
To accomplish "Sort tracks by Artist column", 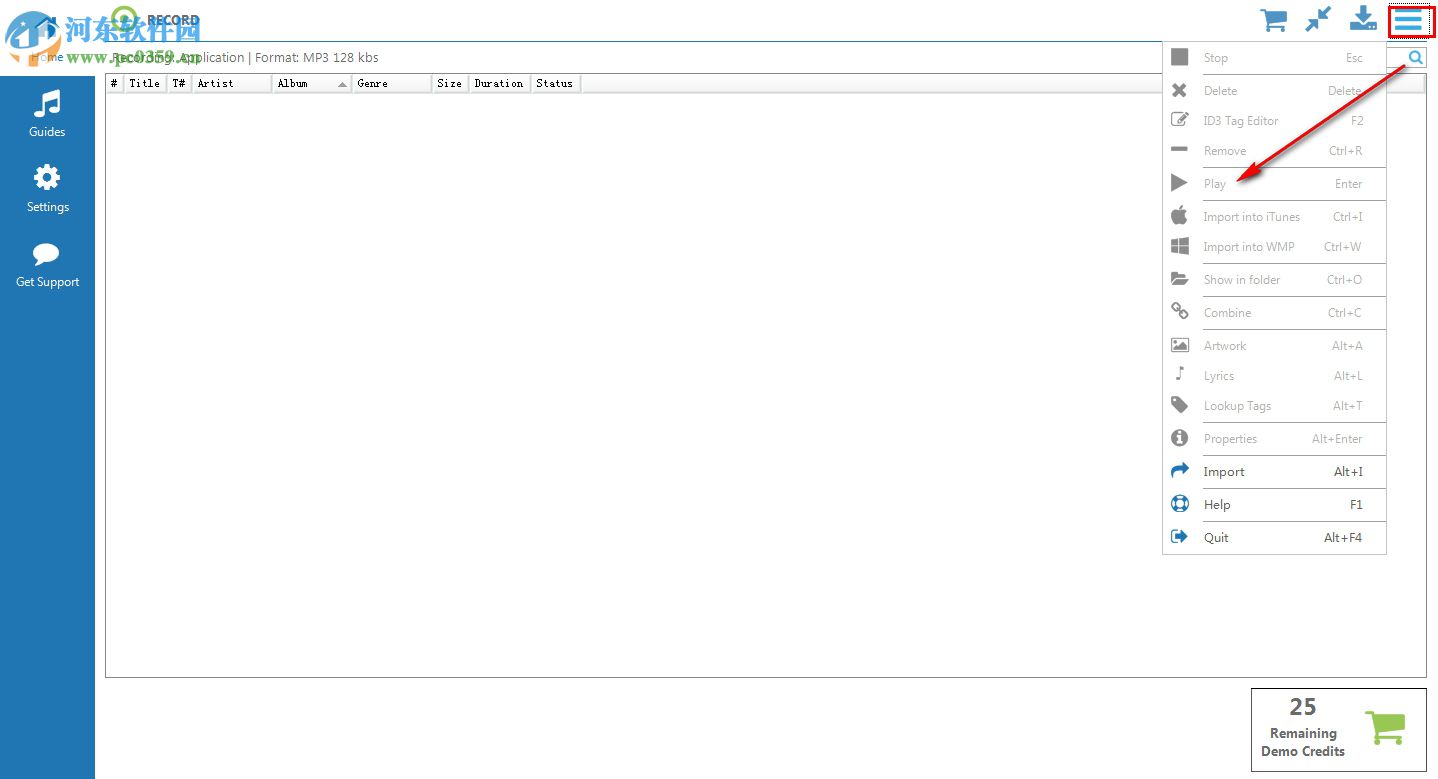I will (233, 83).
